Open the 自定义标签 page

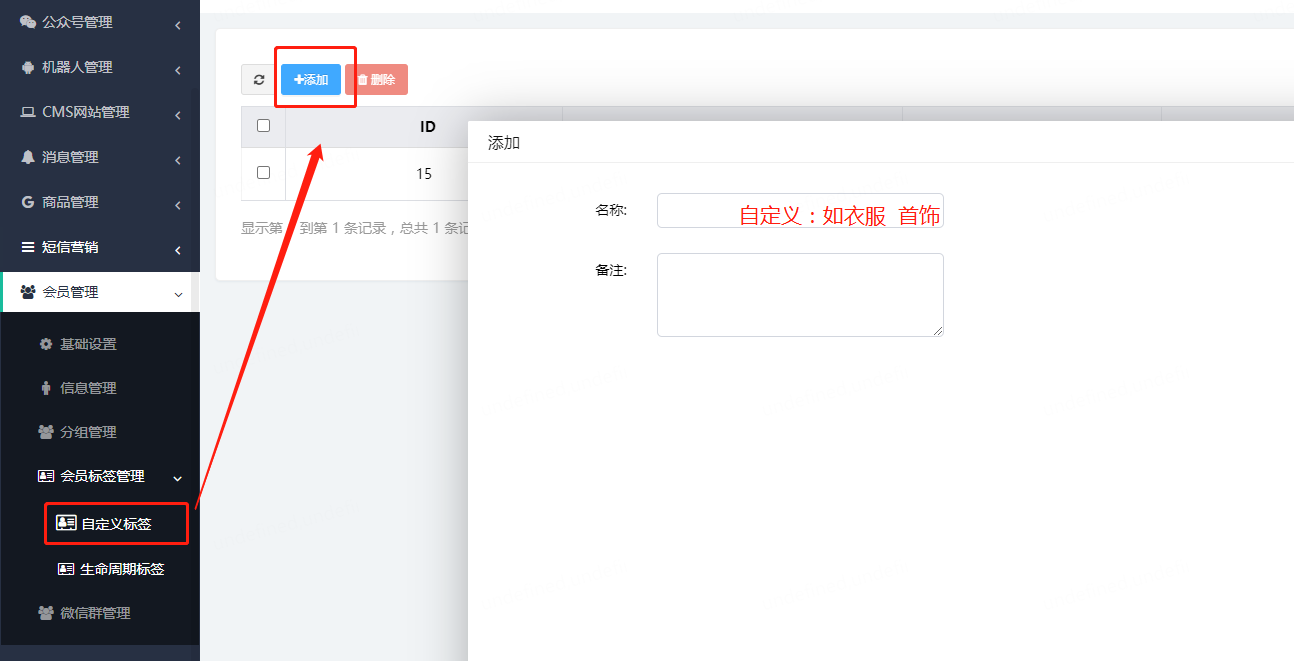coord(110,523)
